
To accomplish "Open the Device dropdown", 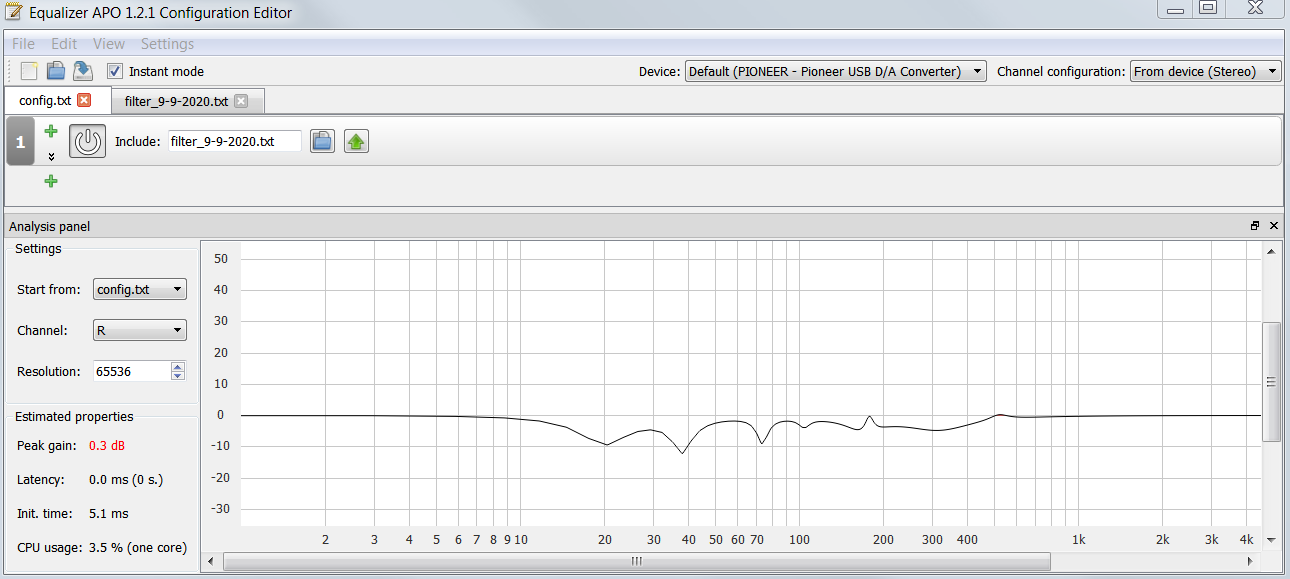I will (835, 71).
